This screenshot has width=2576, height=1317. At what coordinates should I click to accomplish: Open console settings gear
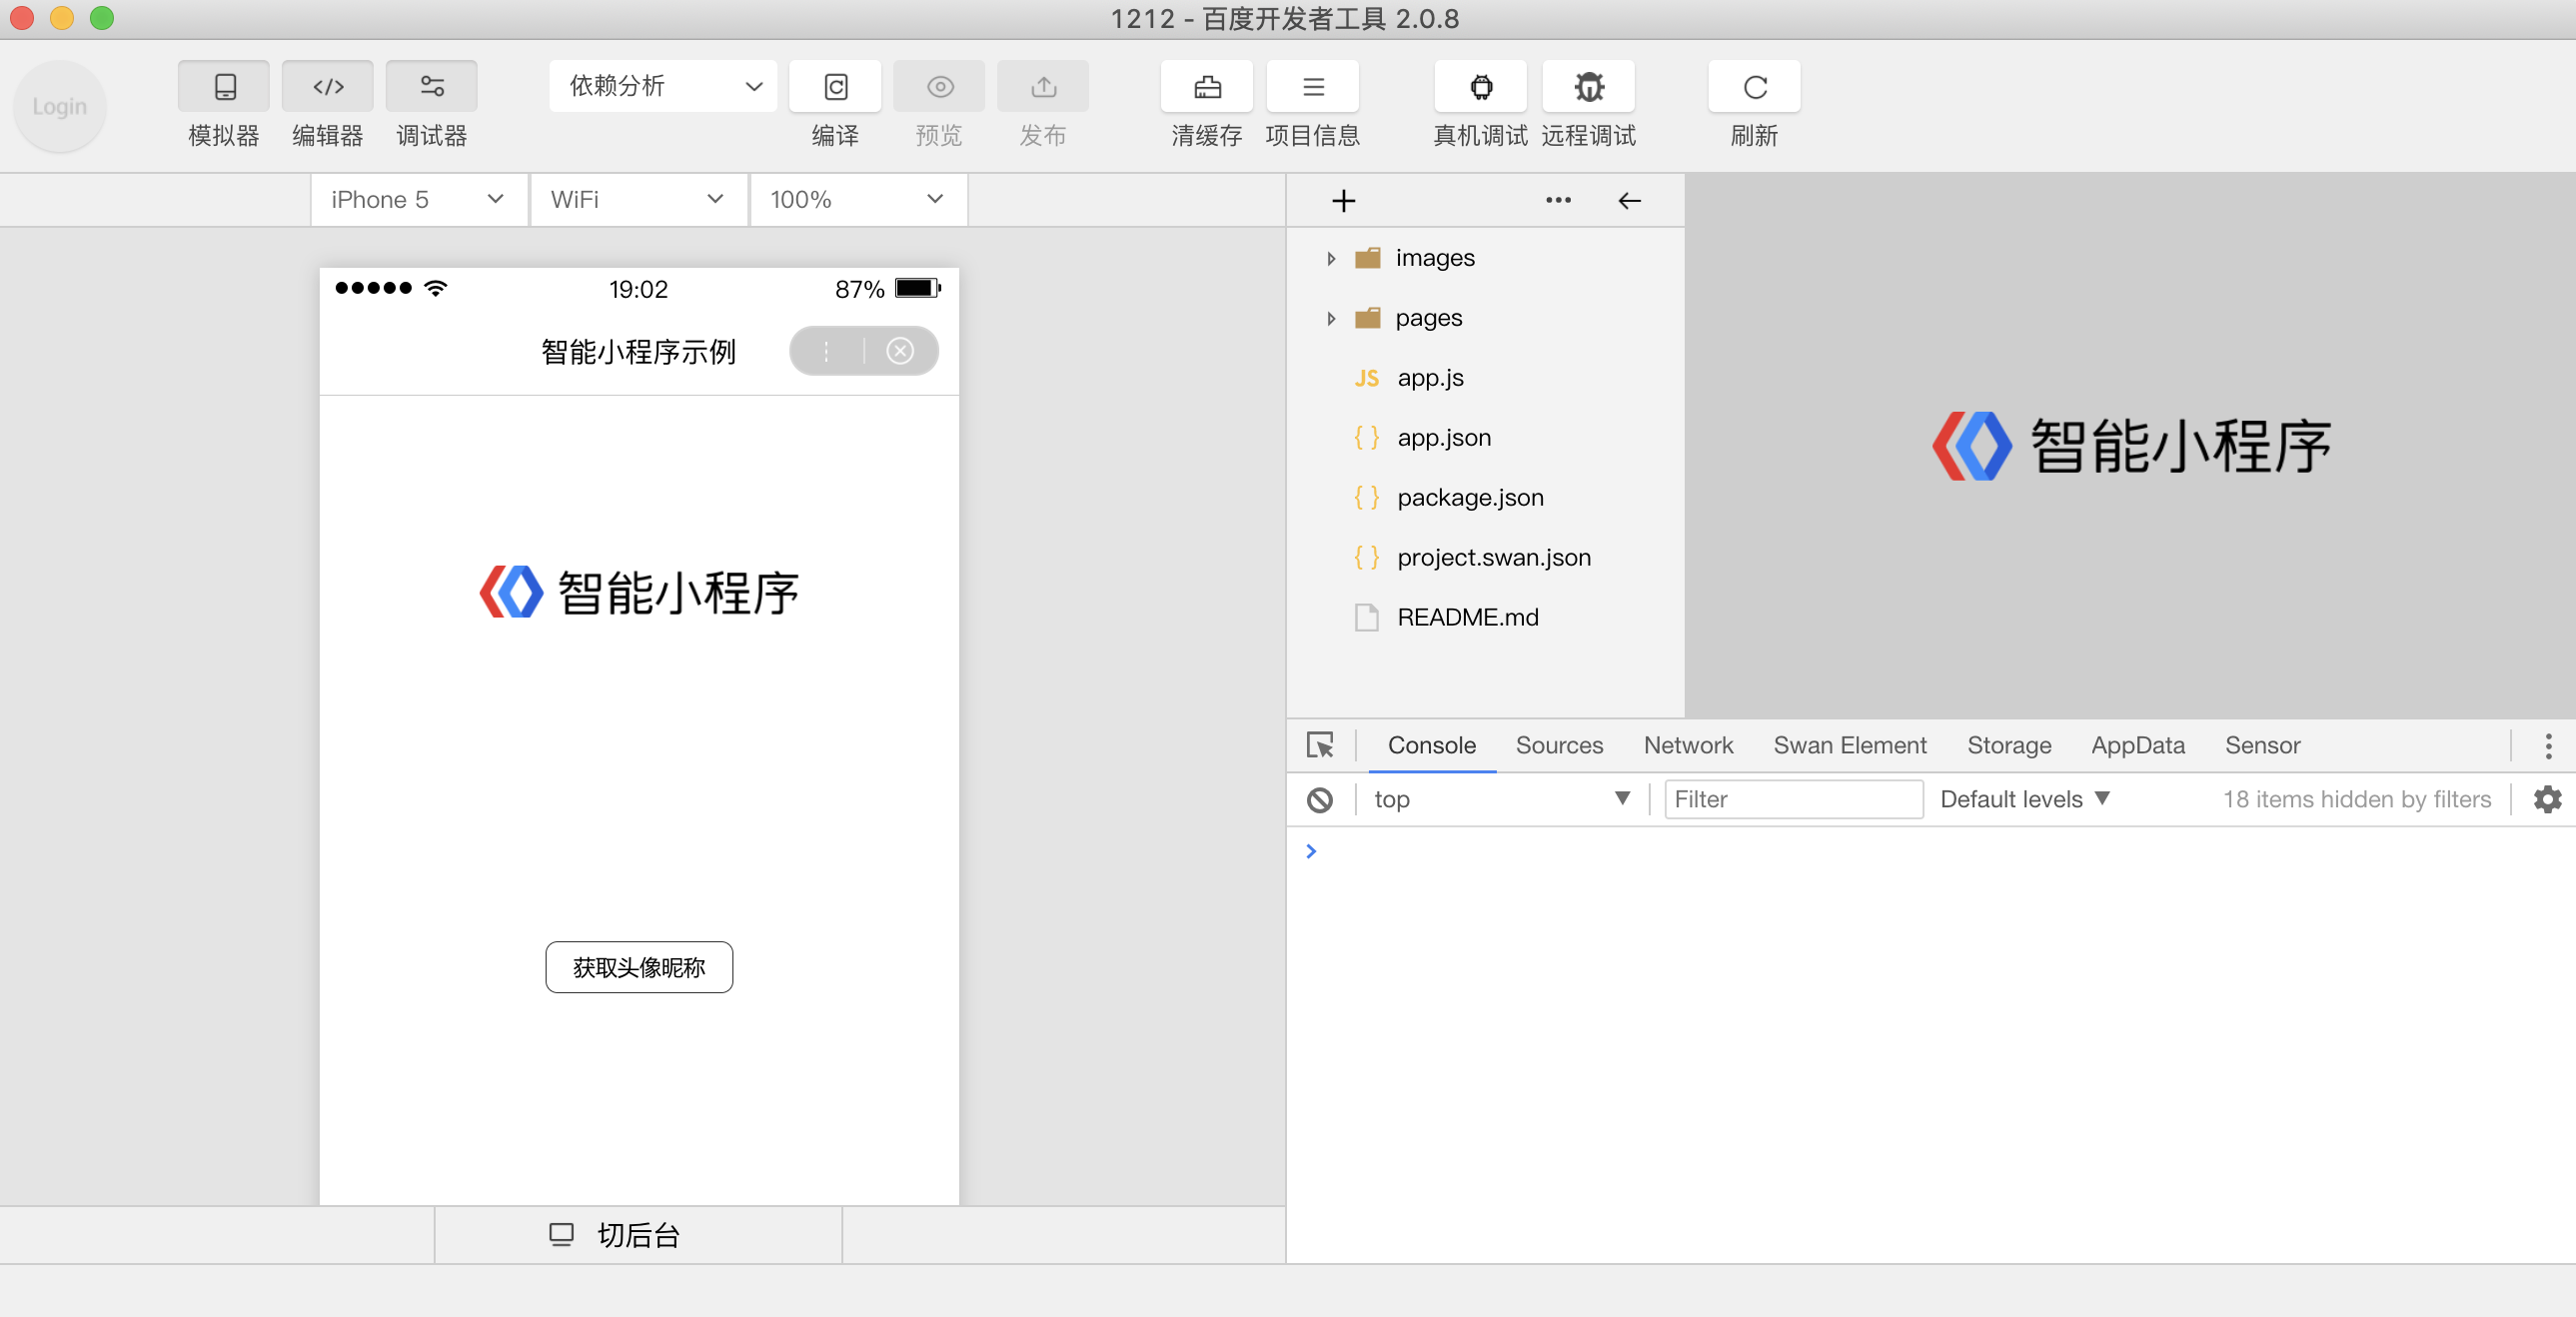(2548, 799)
